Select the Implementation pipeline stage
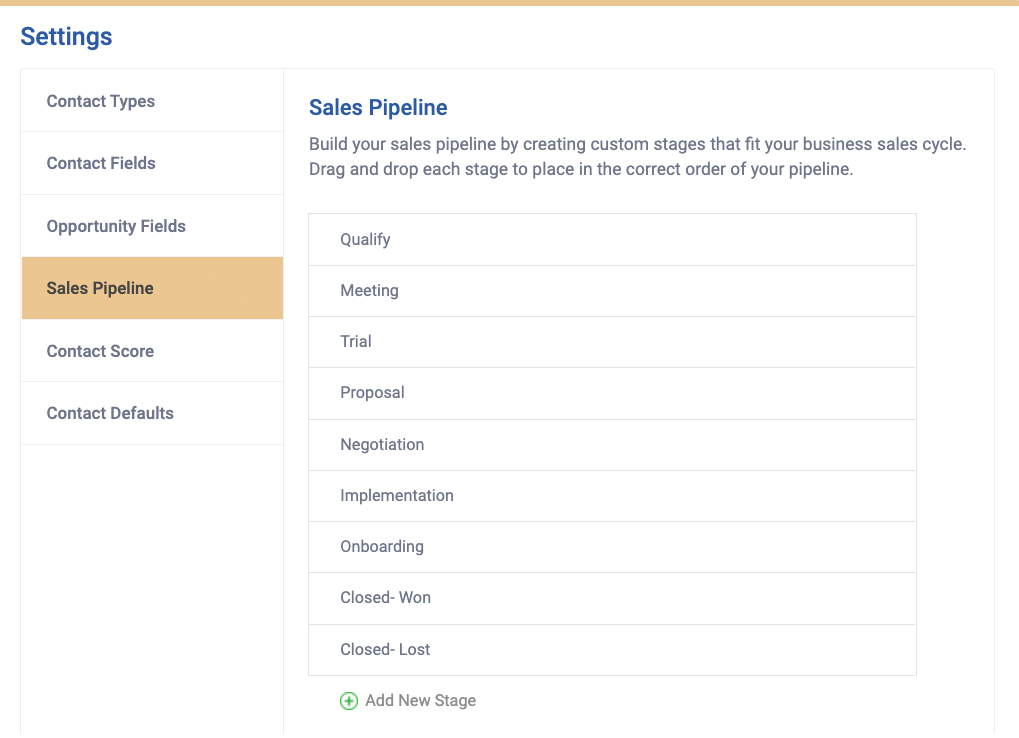Screen dimensions: 1019x738 point(612,496)
